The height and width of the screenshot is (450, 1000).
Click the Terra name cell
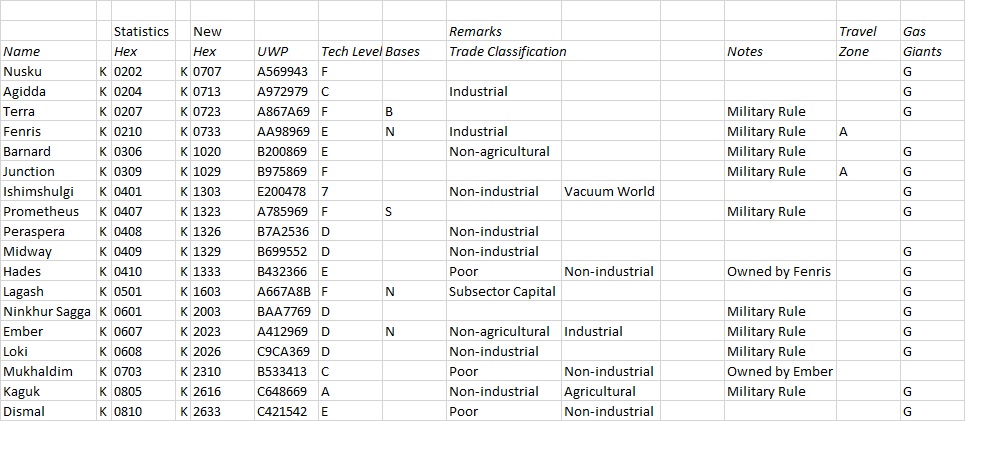point(48,112)
